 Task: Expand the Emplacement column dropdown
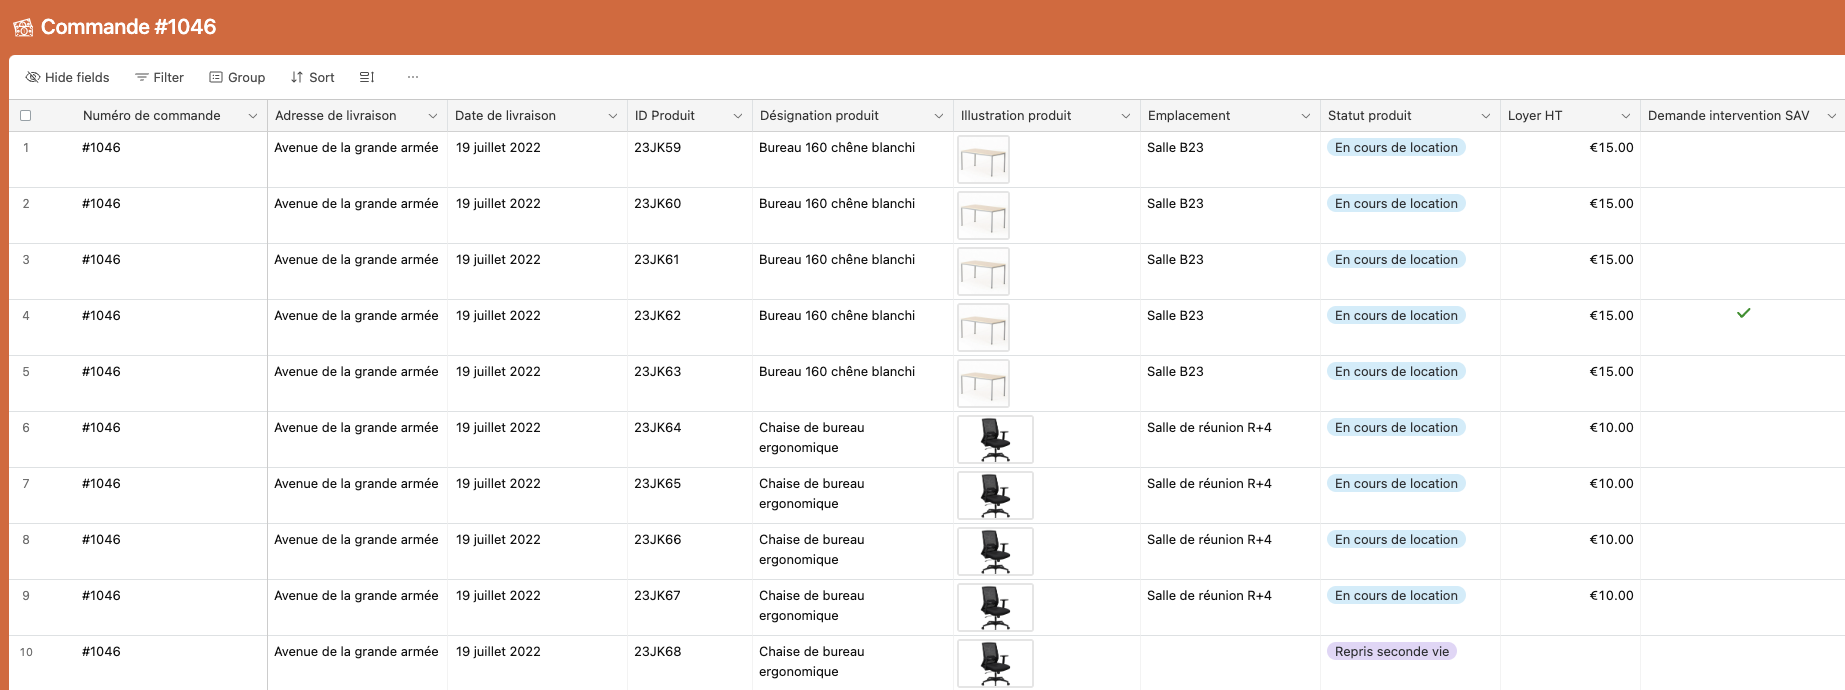click(x=1306, y=116)
